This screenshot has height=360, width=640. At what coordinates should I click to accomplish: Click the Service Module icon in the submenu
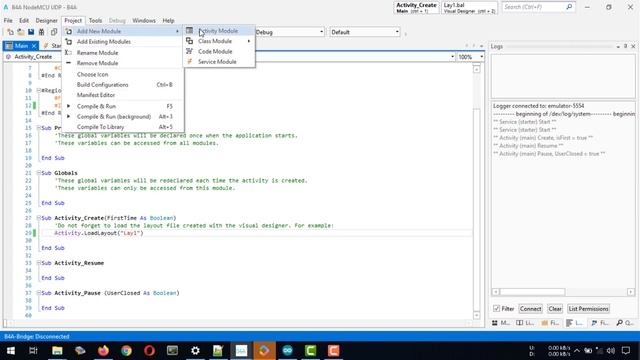pyautogui.click(x=189, y=62)
